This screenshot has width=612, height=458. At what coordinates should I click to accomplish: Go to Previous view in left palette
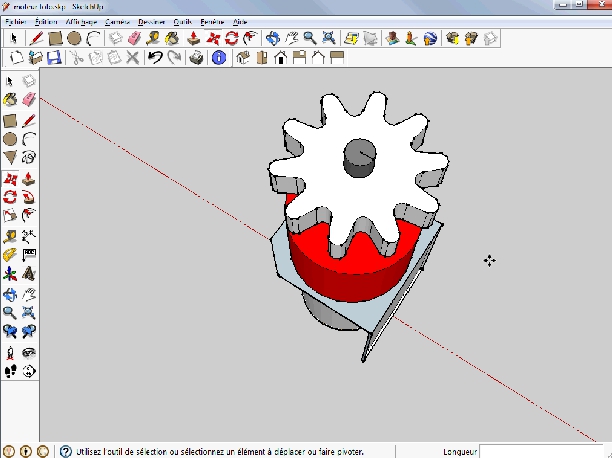pyautogui.click(x=10, y=332)
